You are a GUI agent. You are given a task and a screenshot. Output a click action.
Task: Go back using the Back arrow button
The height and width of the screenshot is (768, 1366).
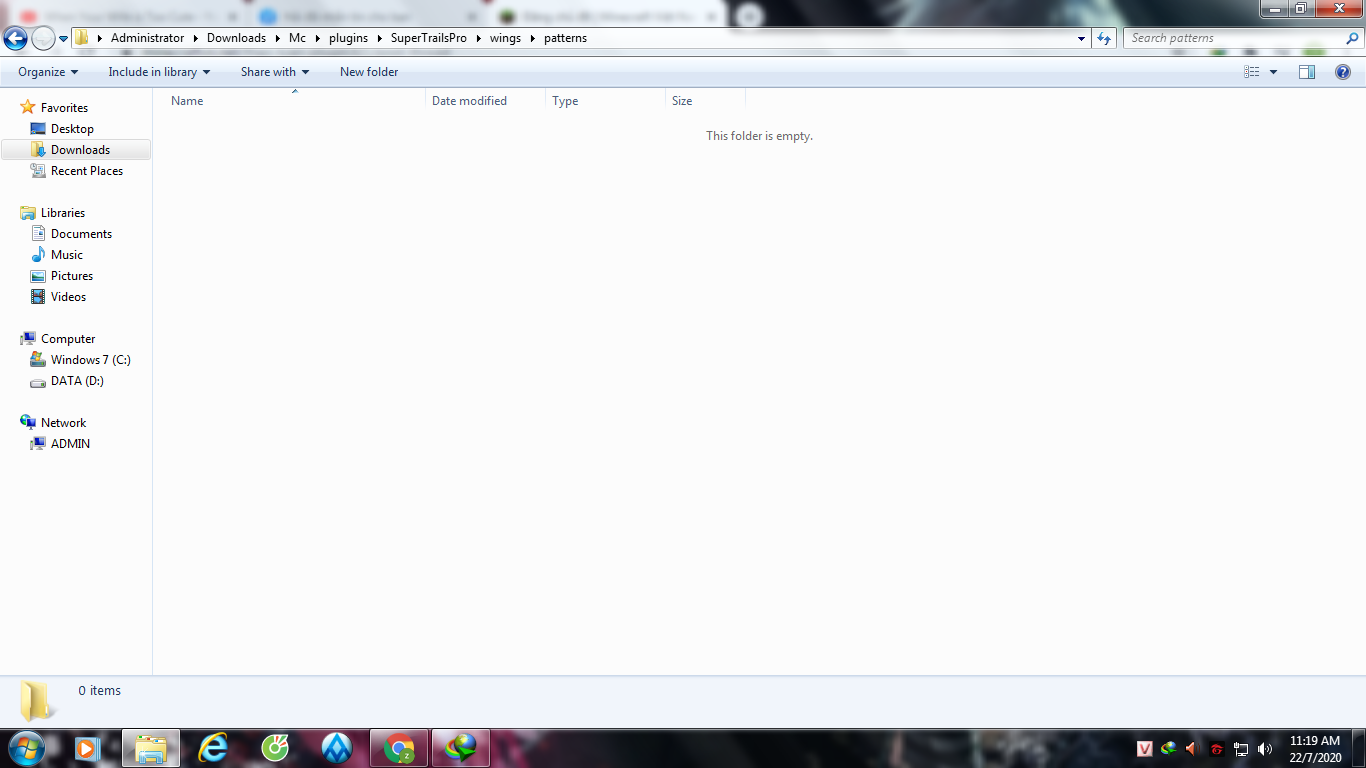tap(15, 39)
